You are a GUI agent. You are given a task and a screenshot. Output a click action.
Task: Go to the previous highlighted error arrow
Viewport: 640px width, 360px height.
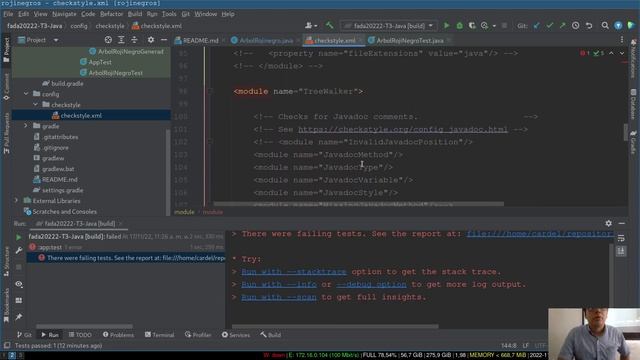[611, 53]
